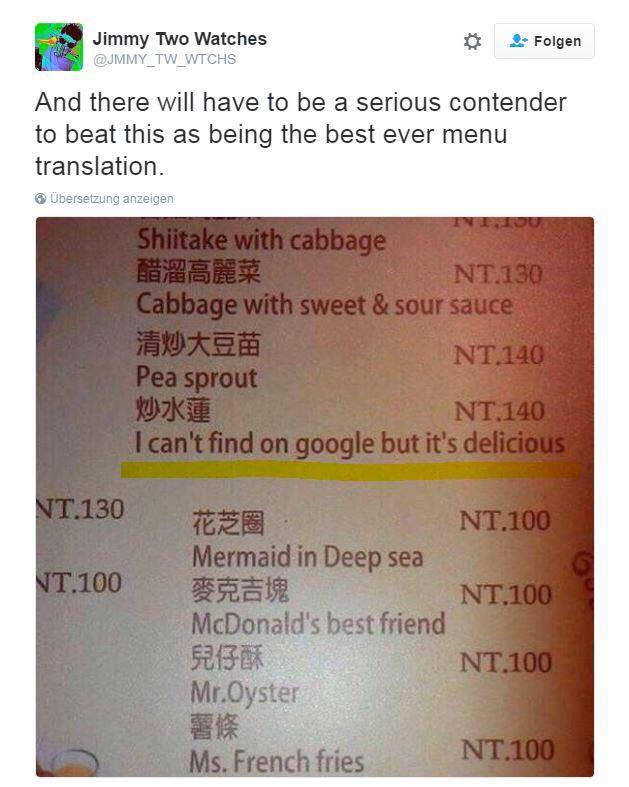Click the yellow highlight line in the photo
629x787 pixels.
pyautogui.click(x=348, y=468)
